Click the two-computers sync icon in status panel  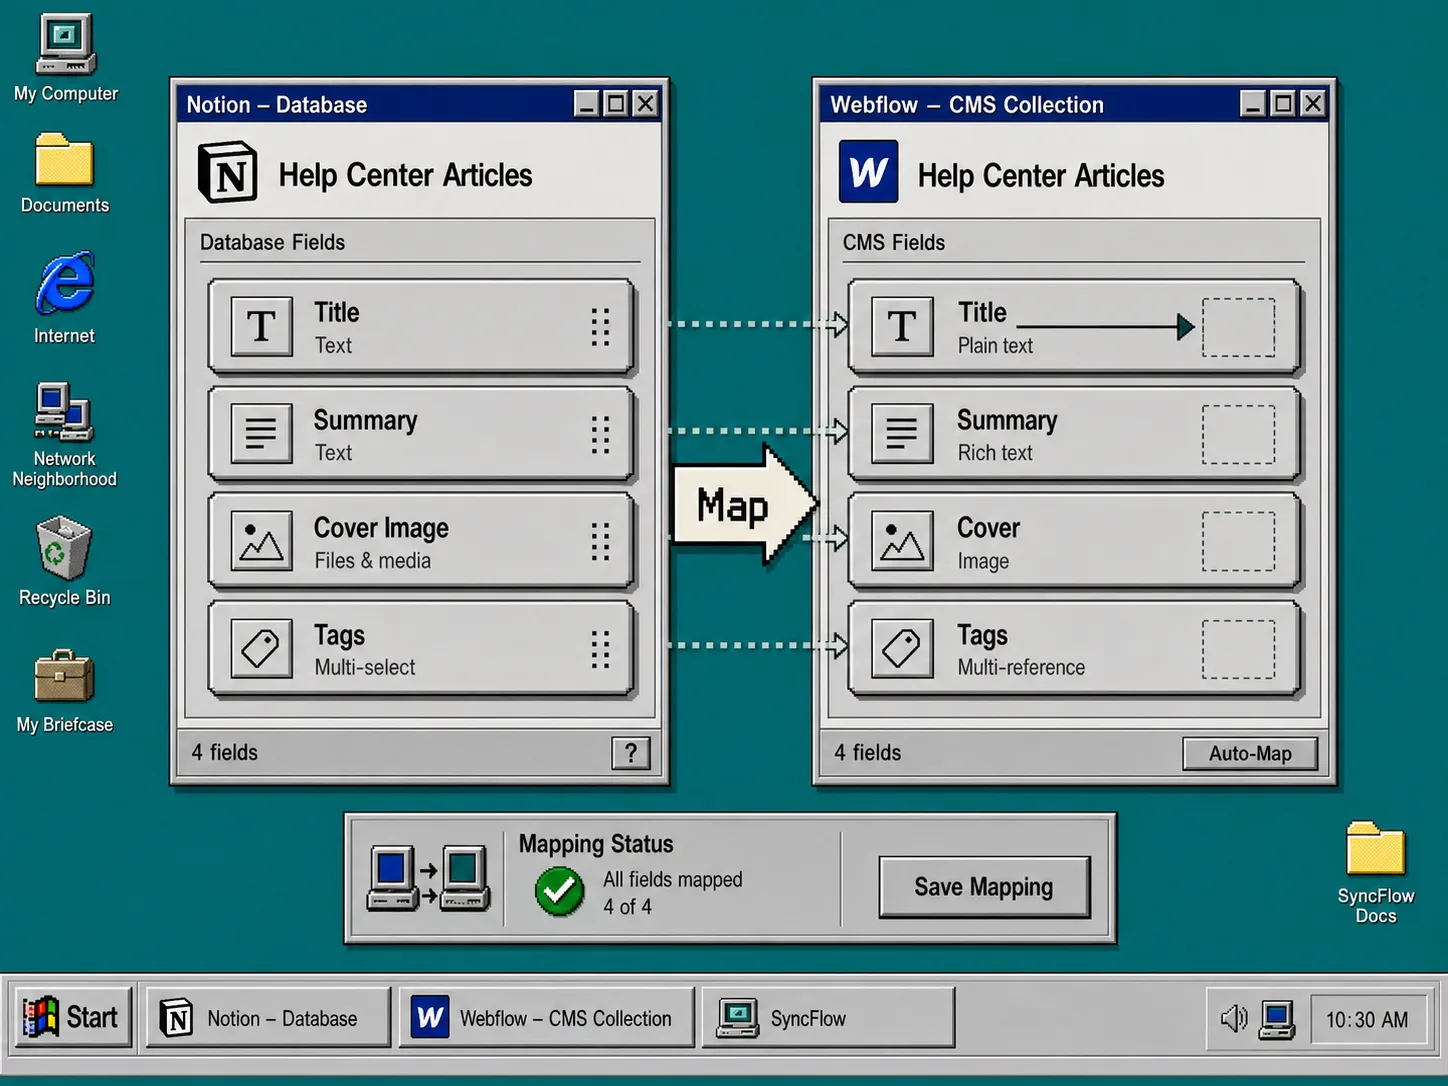[x=428, y=879]
